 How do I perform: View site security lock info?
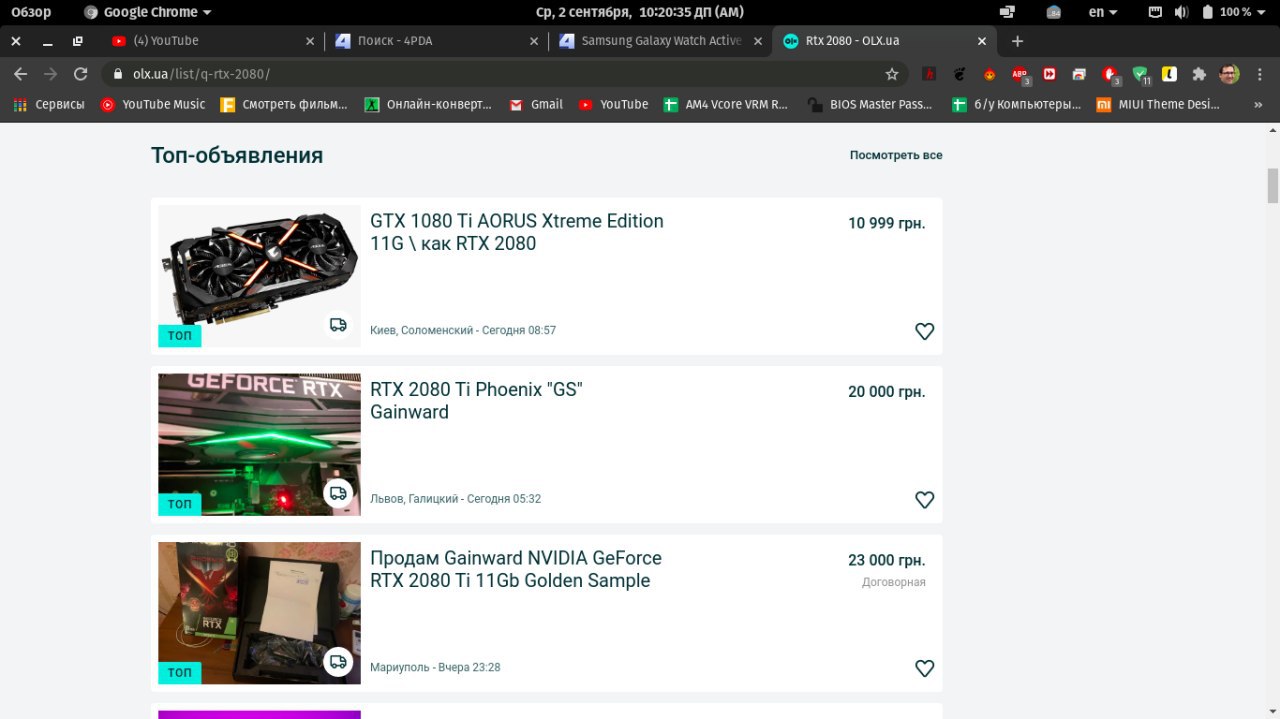pyautogui.click(x=118, y=74)
